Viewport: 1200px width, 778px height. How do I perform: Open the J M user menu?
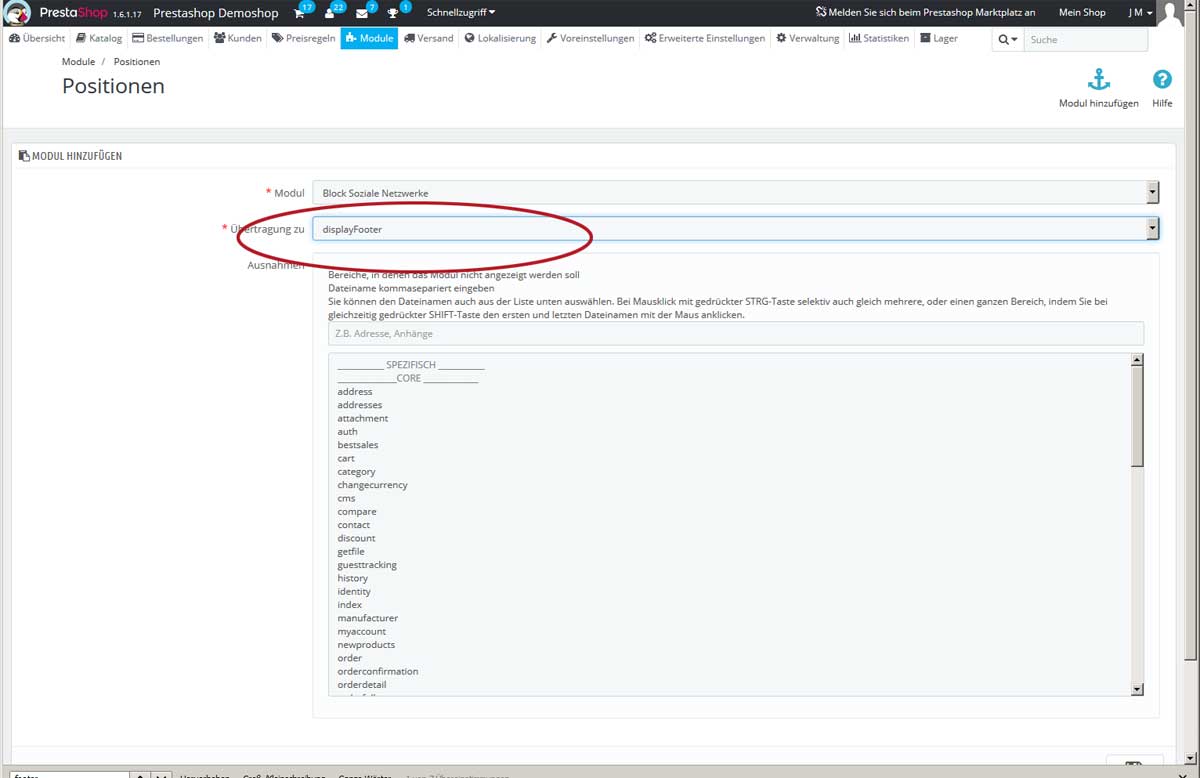1141,13
